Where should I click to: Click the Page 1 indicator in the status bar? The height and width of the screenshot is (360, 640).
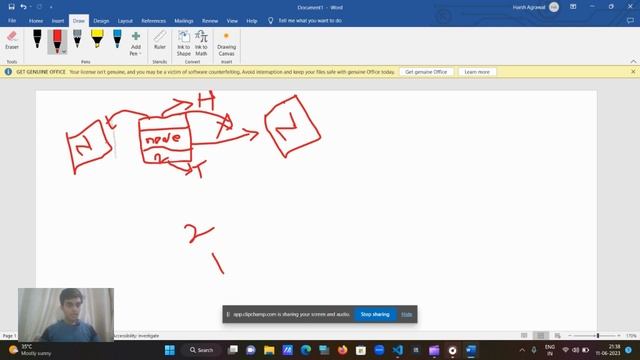[x=9, y=336]
